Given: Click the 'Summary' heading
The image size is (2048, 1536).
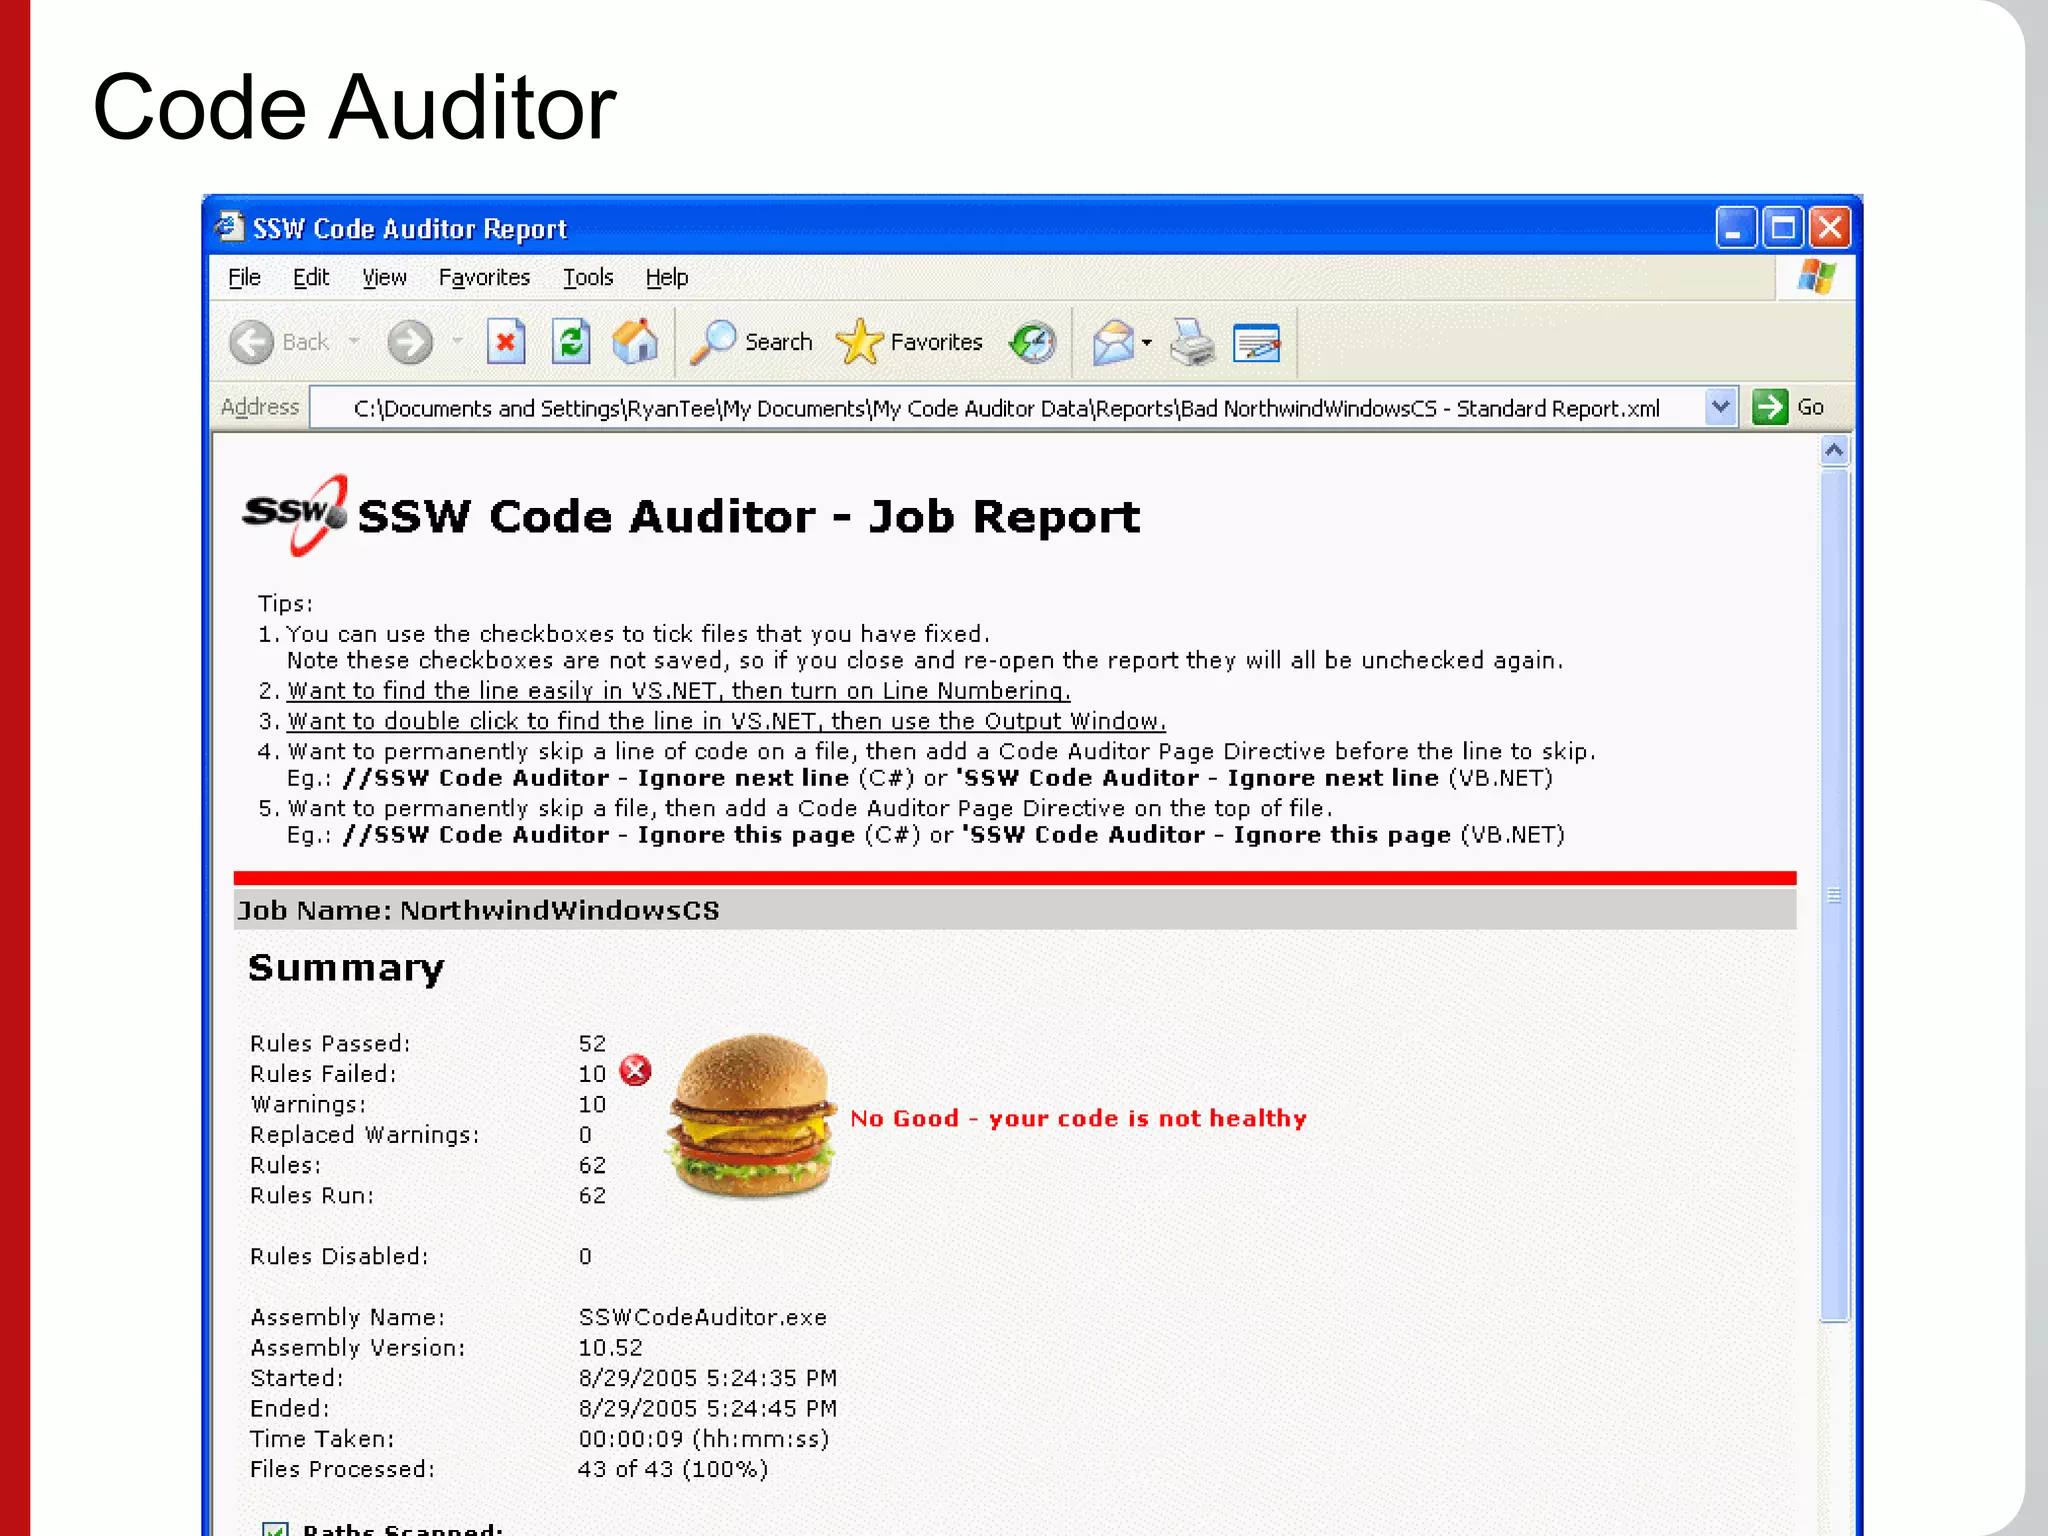Looking at the screenshot, I should pos(346,967).
